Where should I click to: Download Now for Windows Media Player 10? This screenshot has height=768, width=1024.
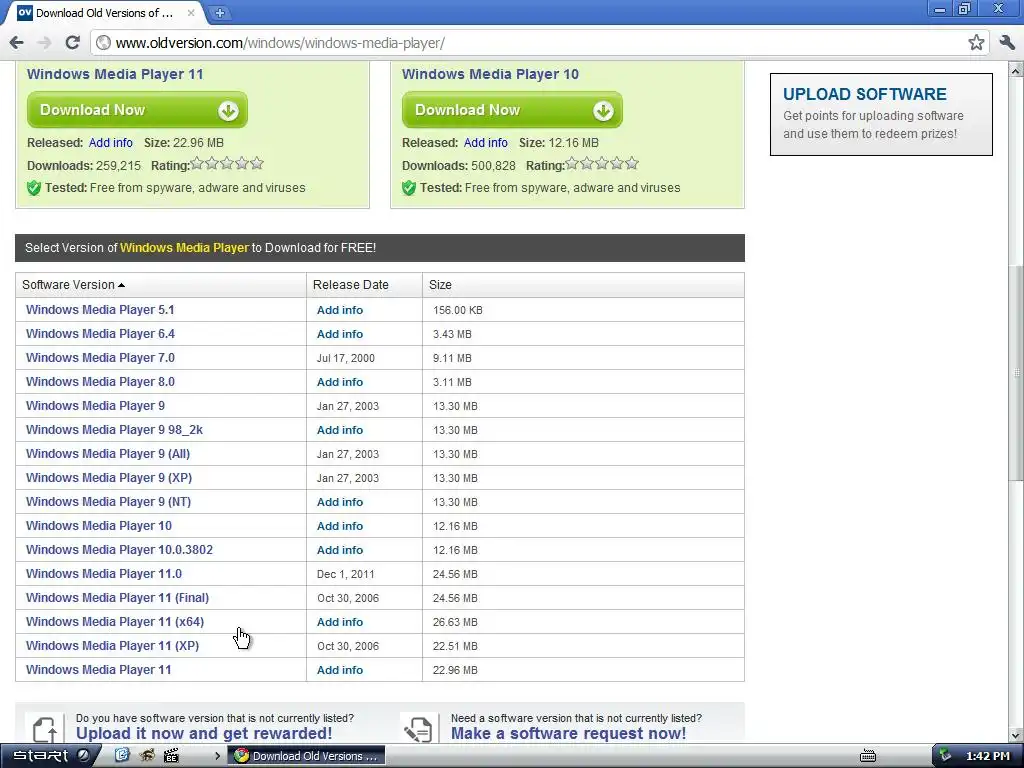pos(512,110)
